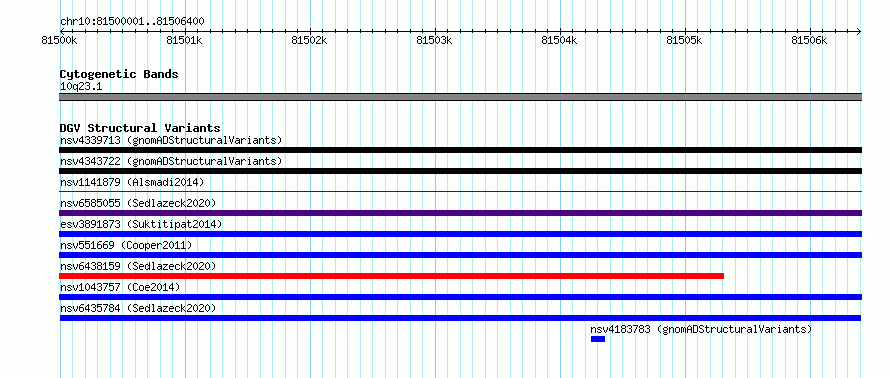Select the blue bar for nsv6435784
The height and width of the screenshot is (378, 890).
(460, 318)
